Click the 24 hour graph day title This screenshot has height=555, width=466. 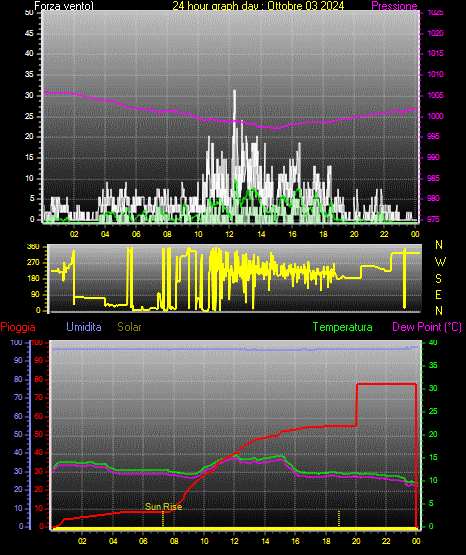click(x=258, y=6)
